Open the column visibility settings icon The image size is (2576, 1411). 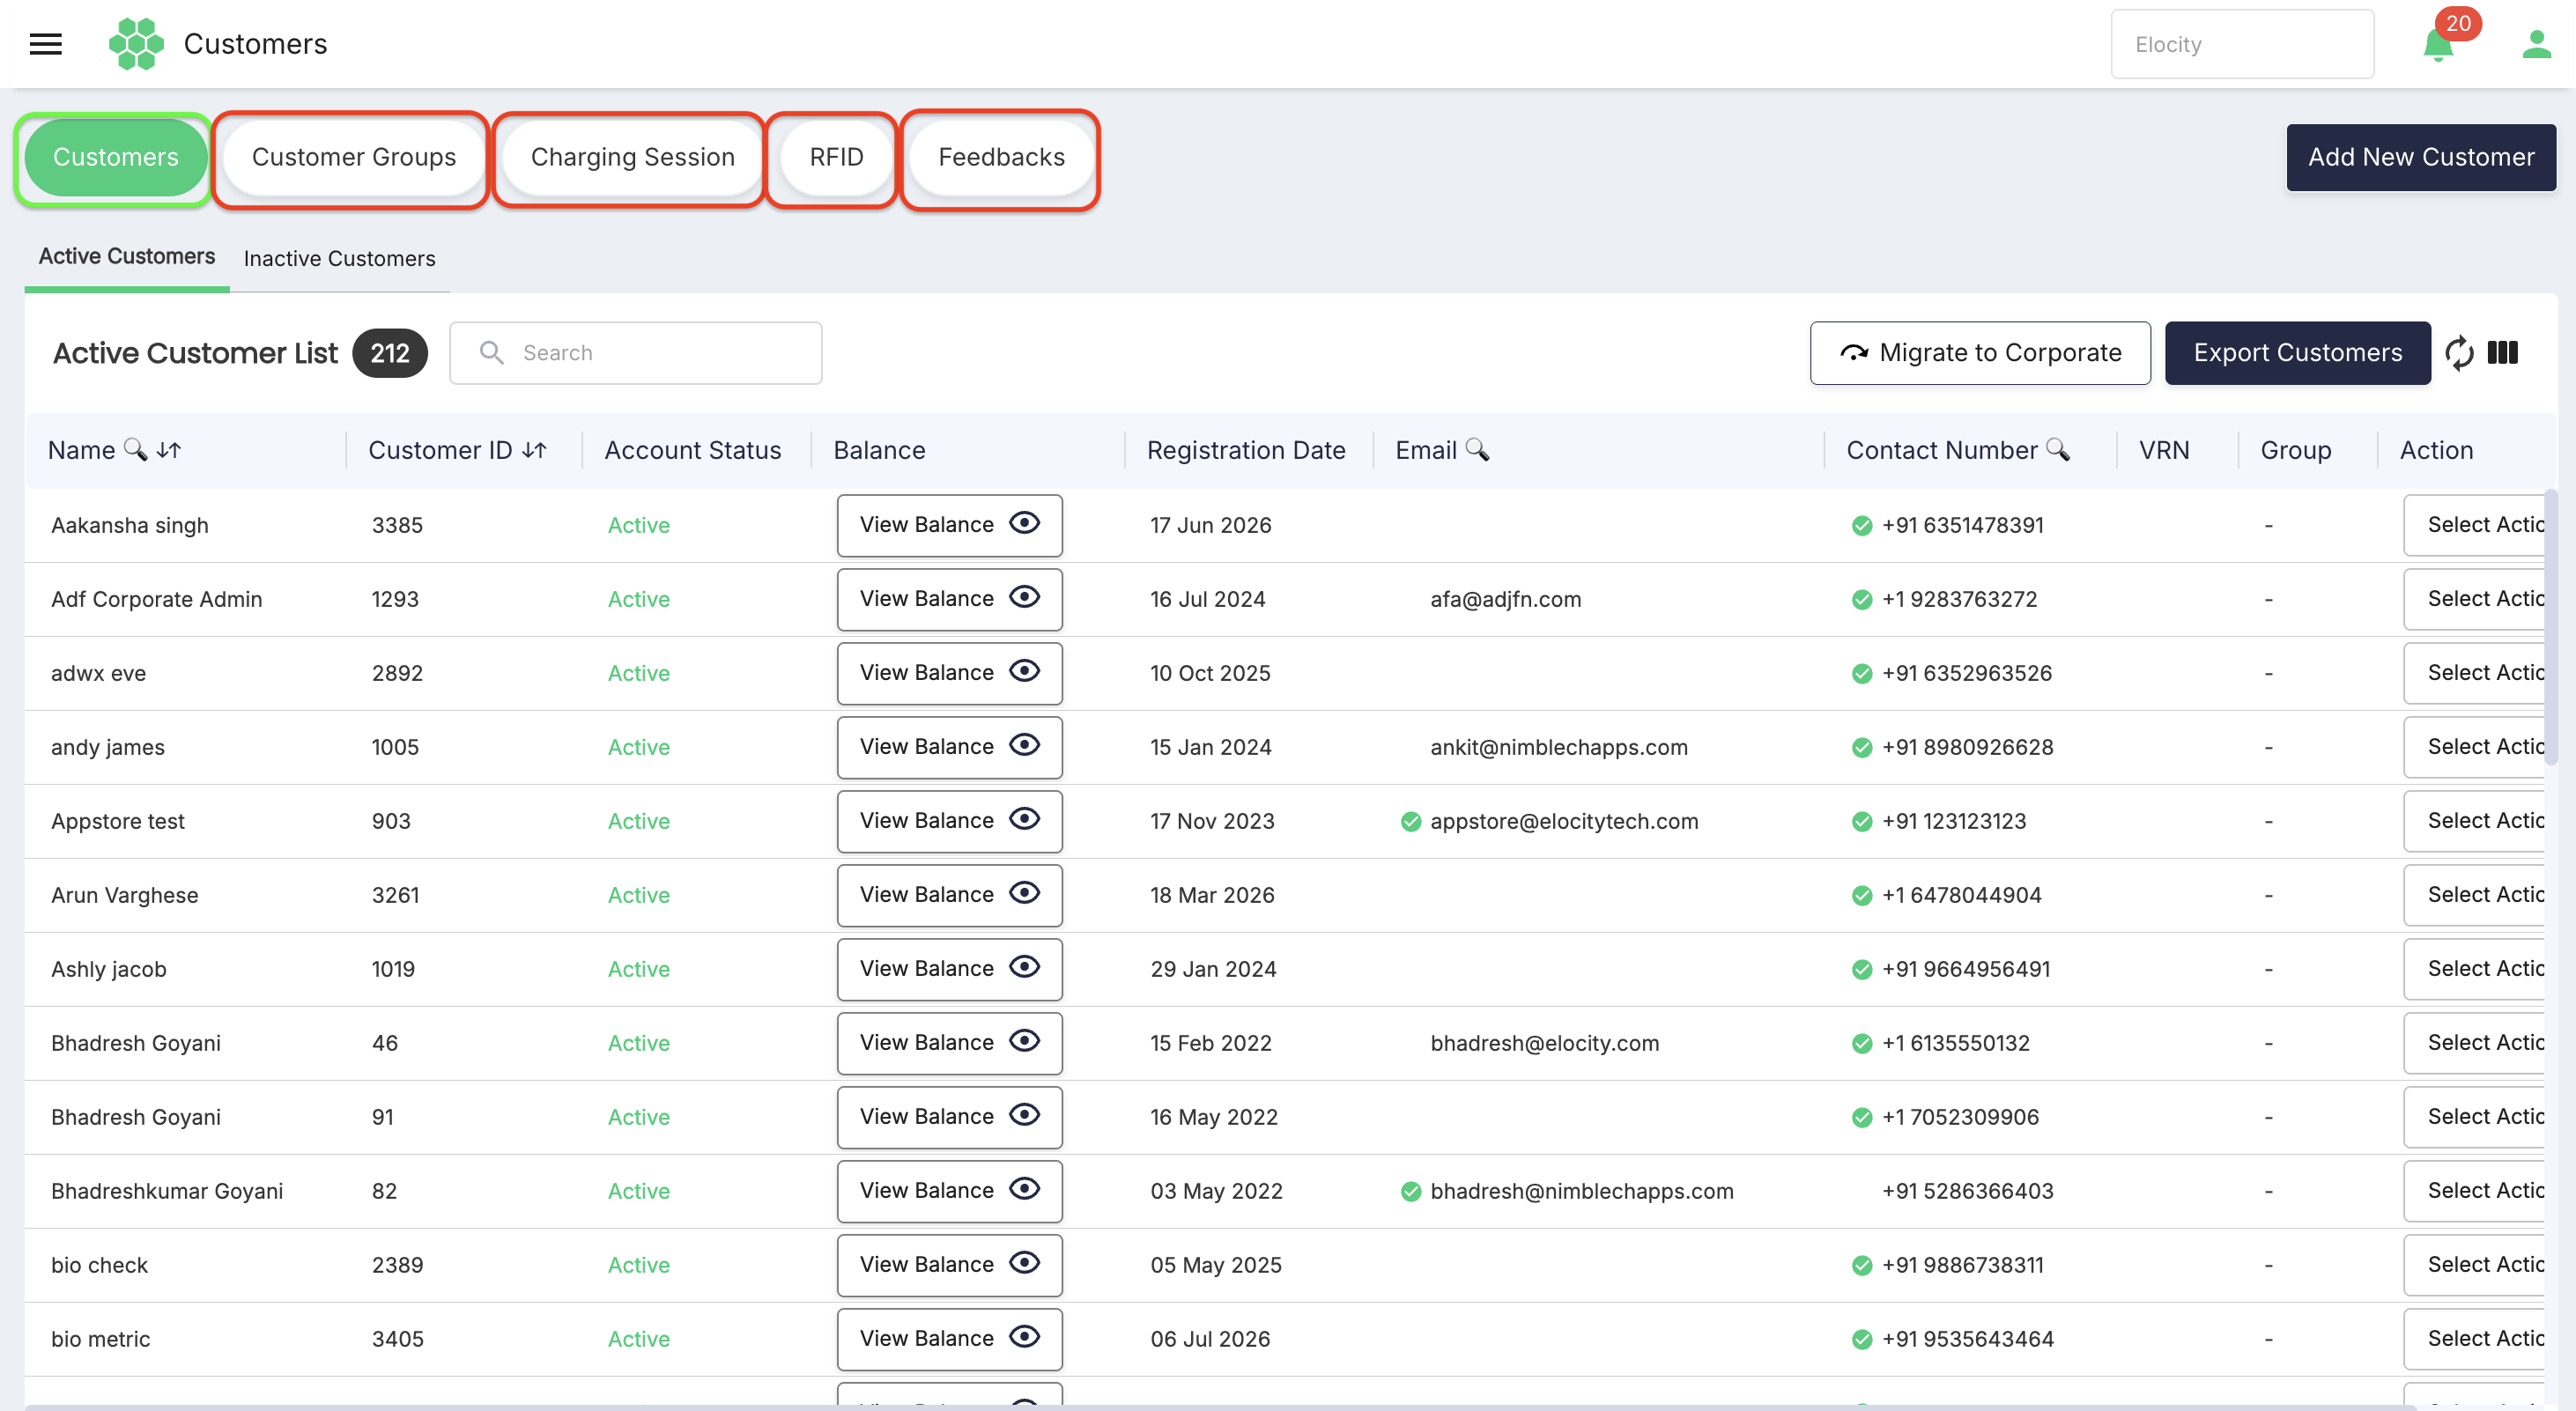coord(2503,353)
